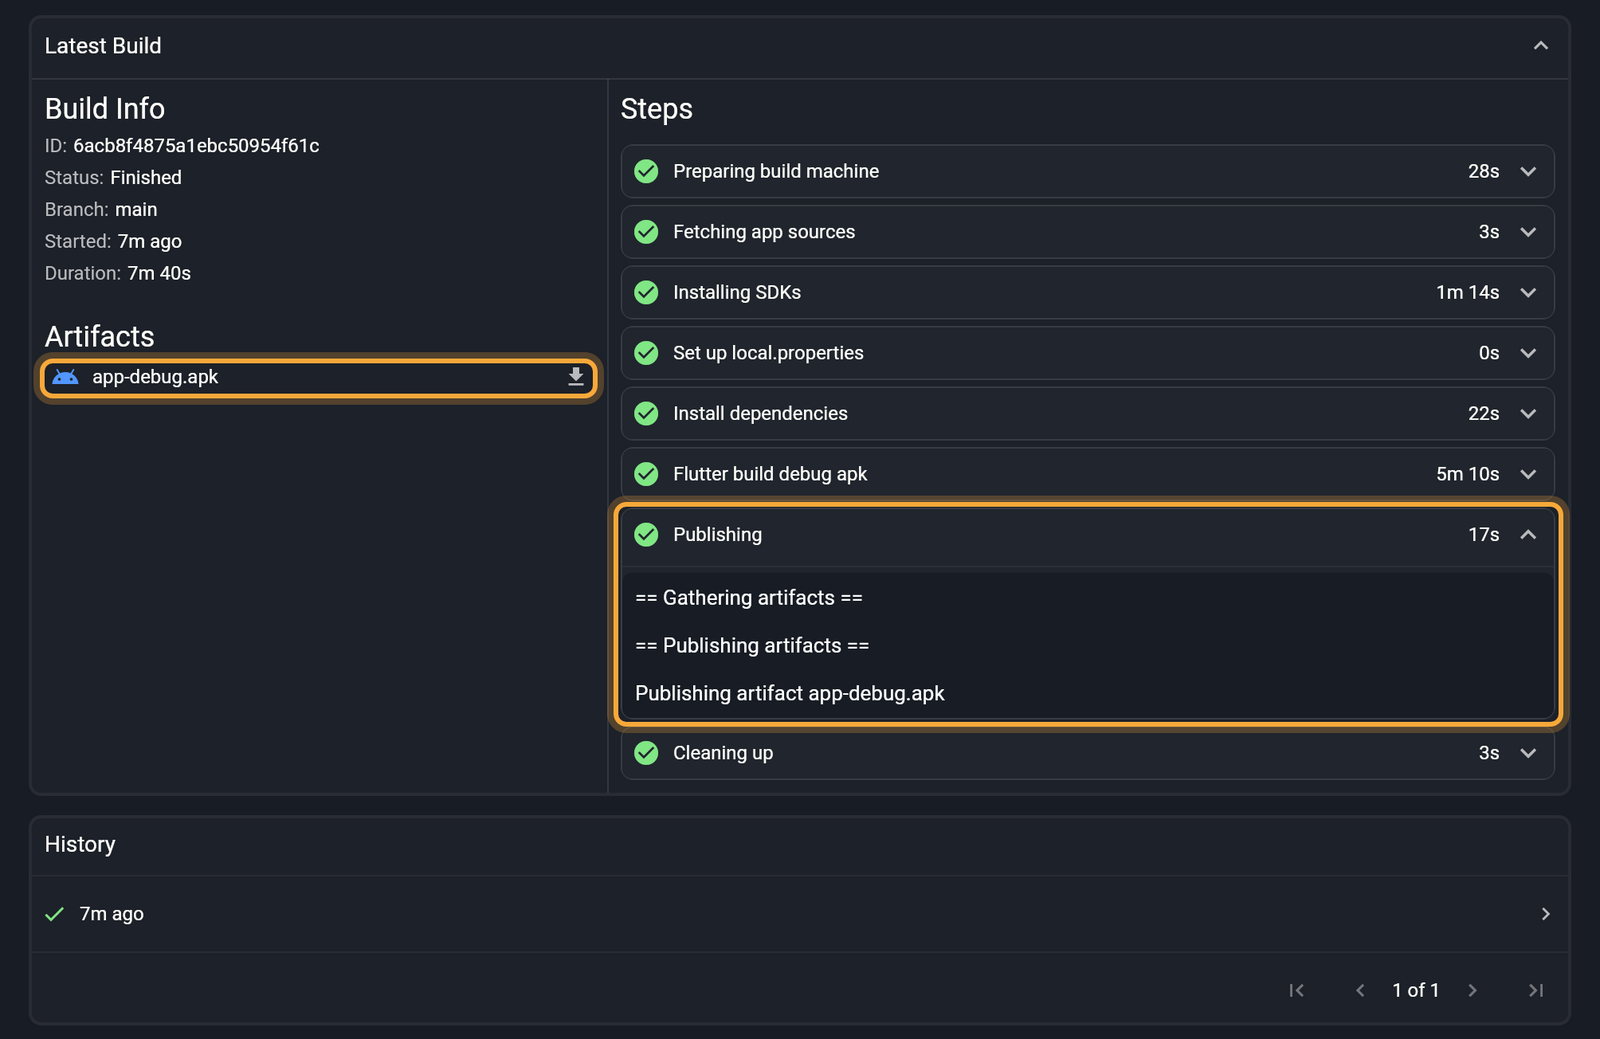Expand the Installing SDKs step log
This screenshot has width=1600, height=1039.
(x=1528, y=292)
